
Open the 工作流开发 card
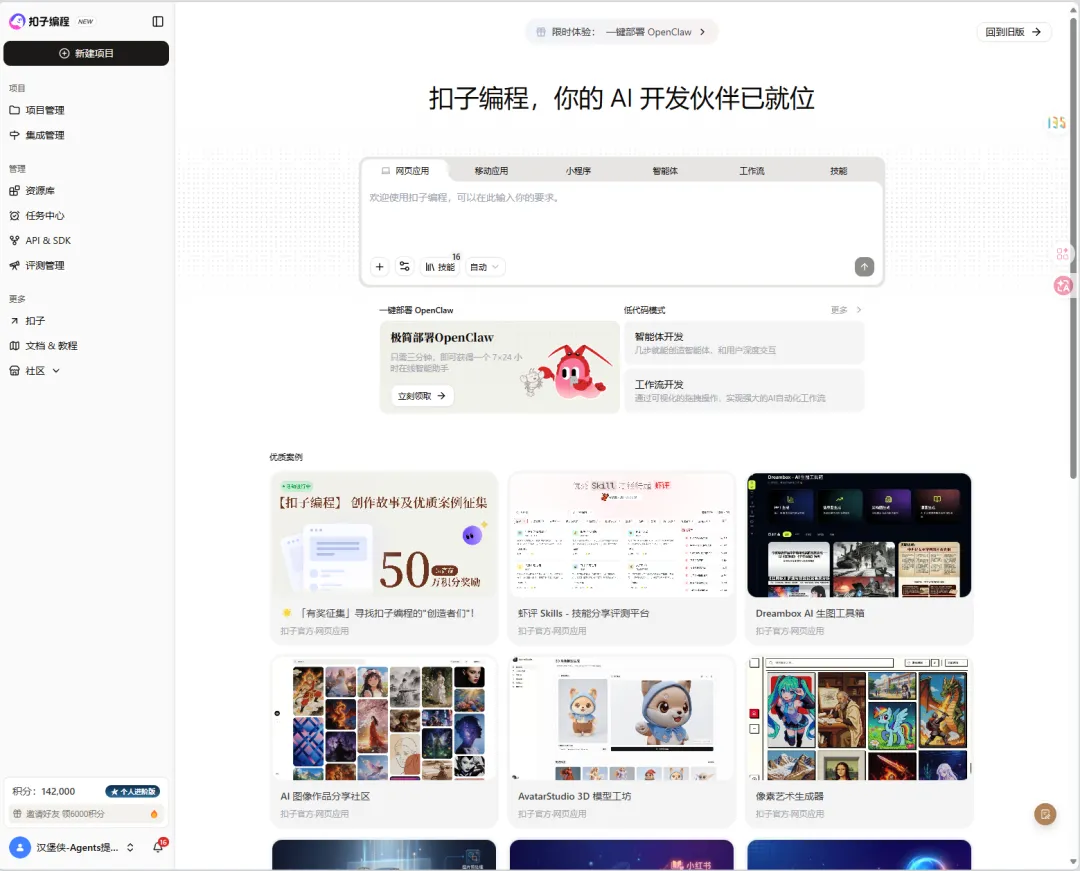[744, 390]
